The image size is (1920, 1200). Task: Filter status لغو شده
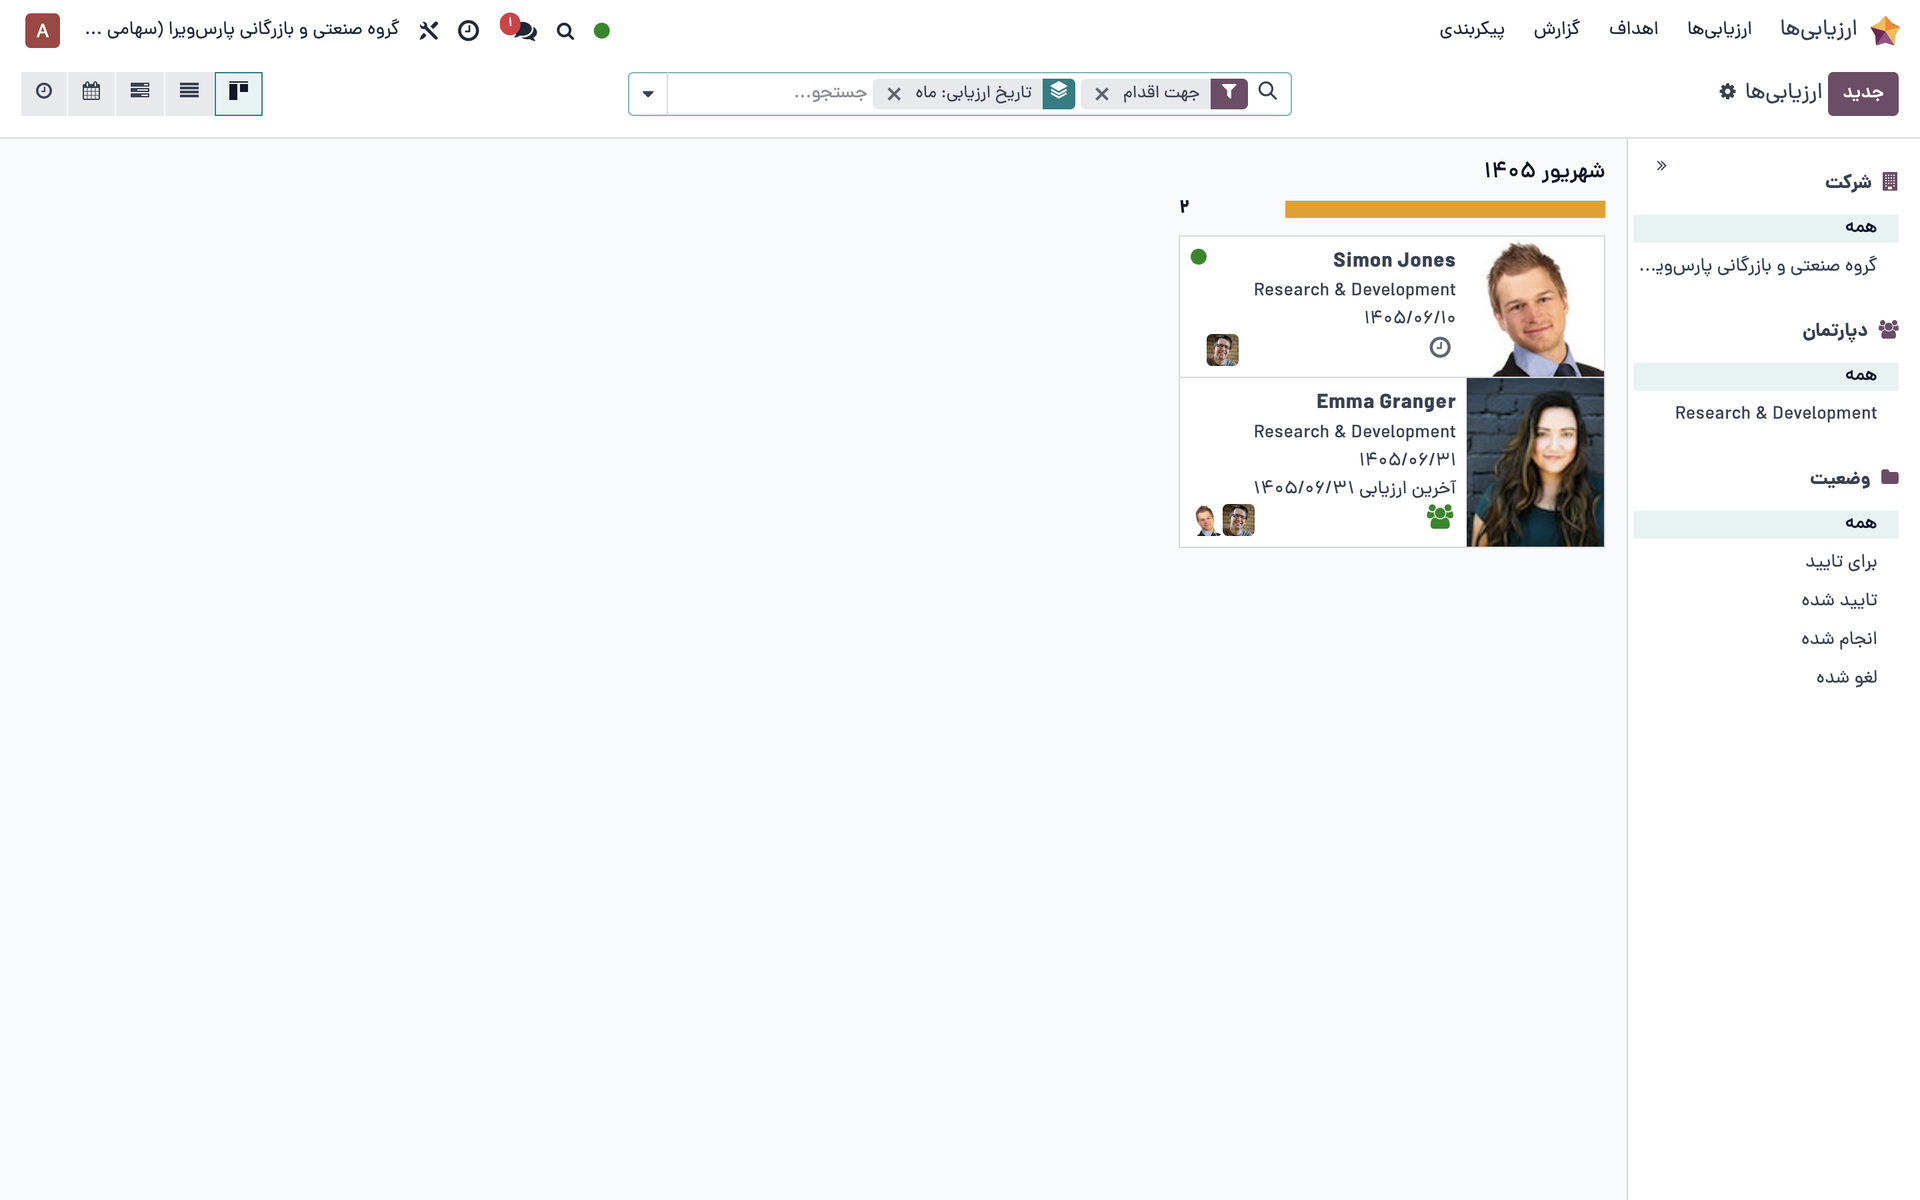[1846, 677]
